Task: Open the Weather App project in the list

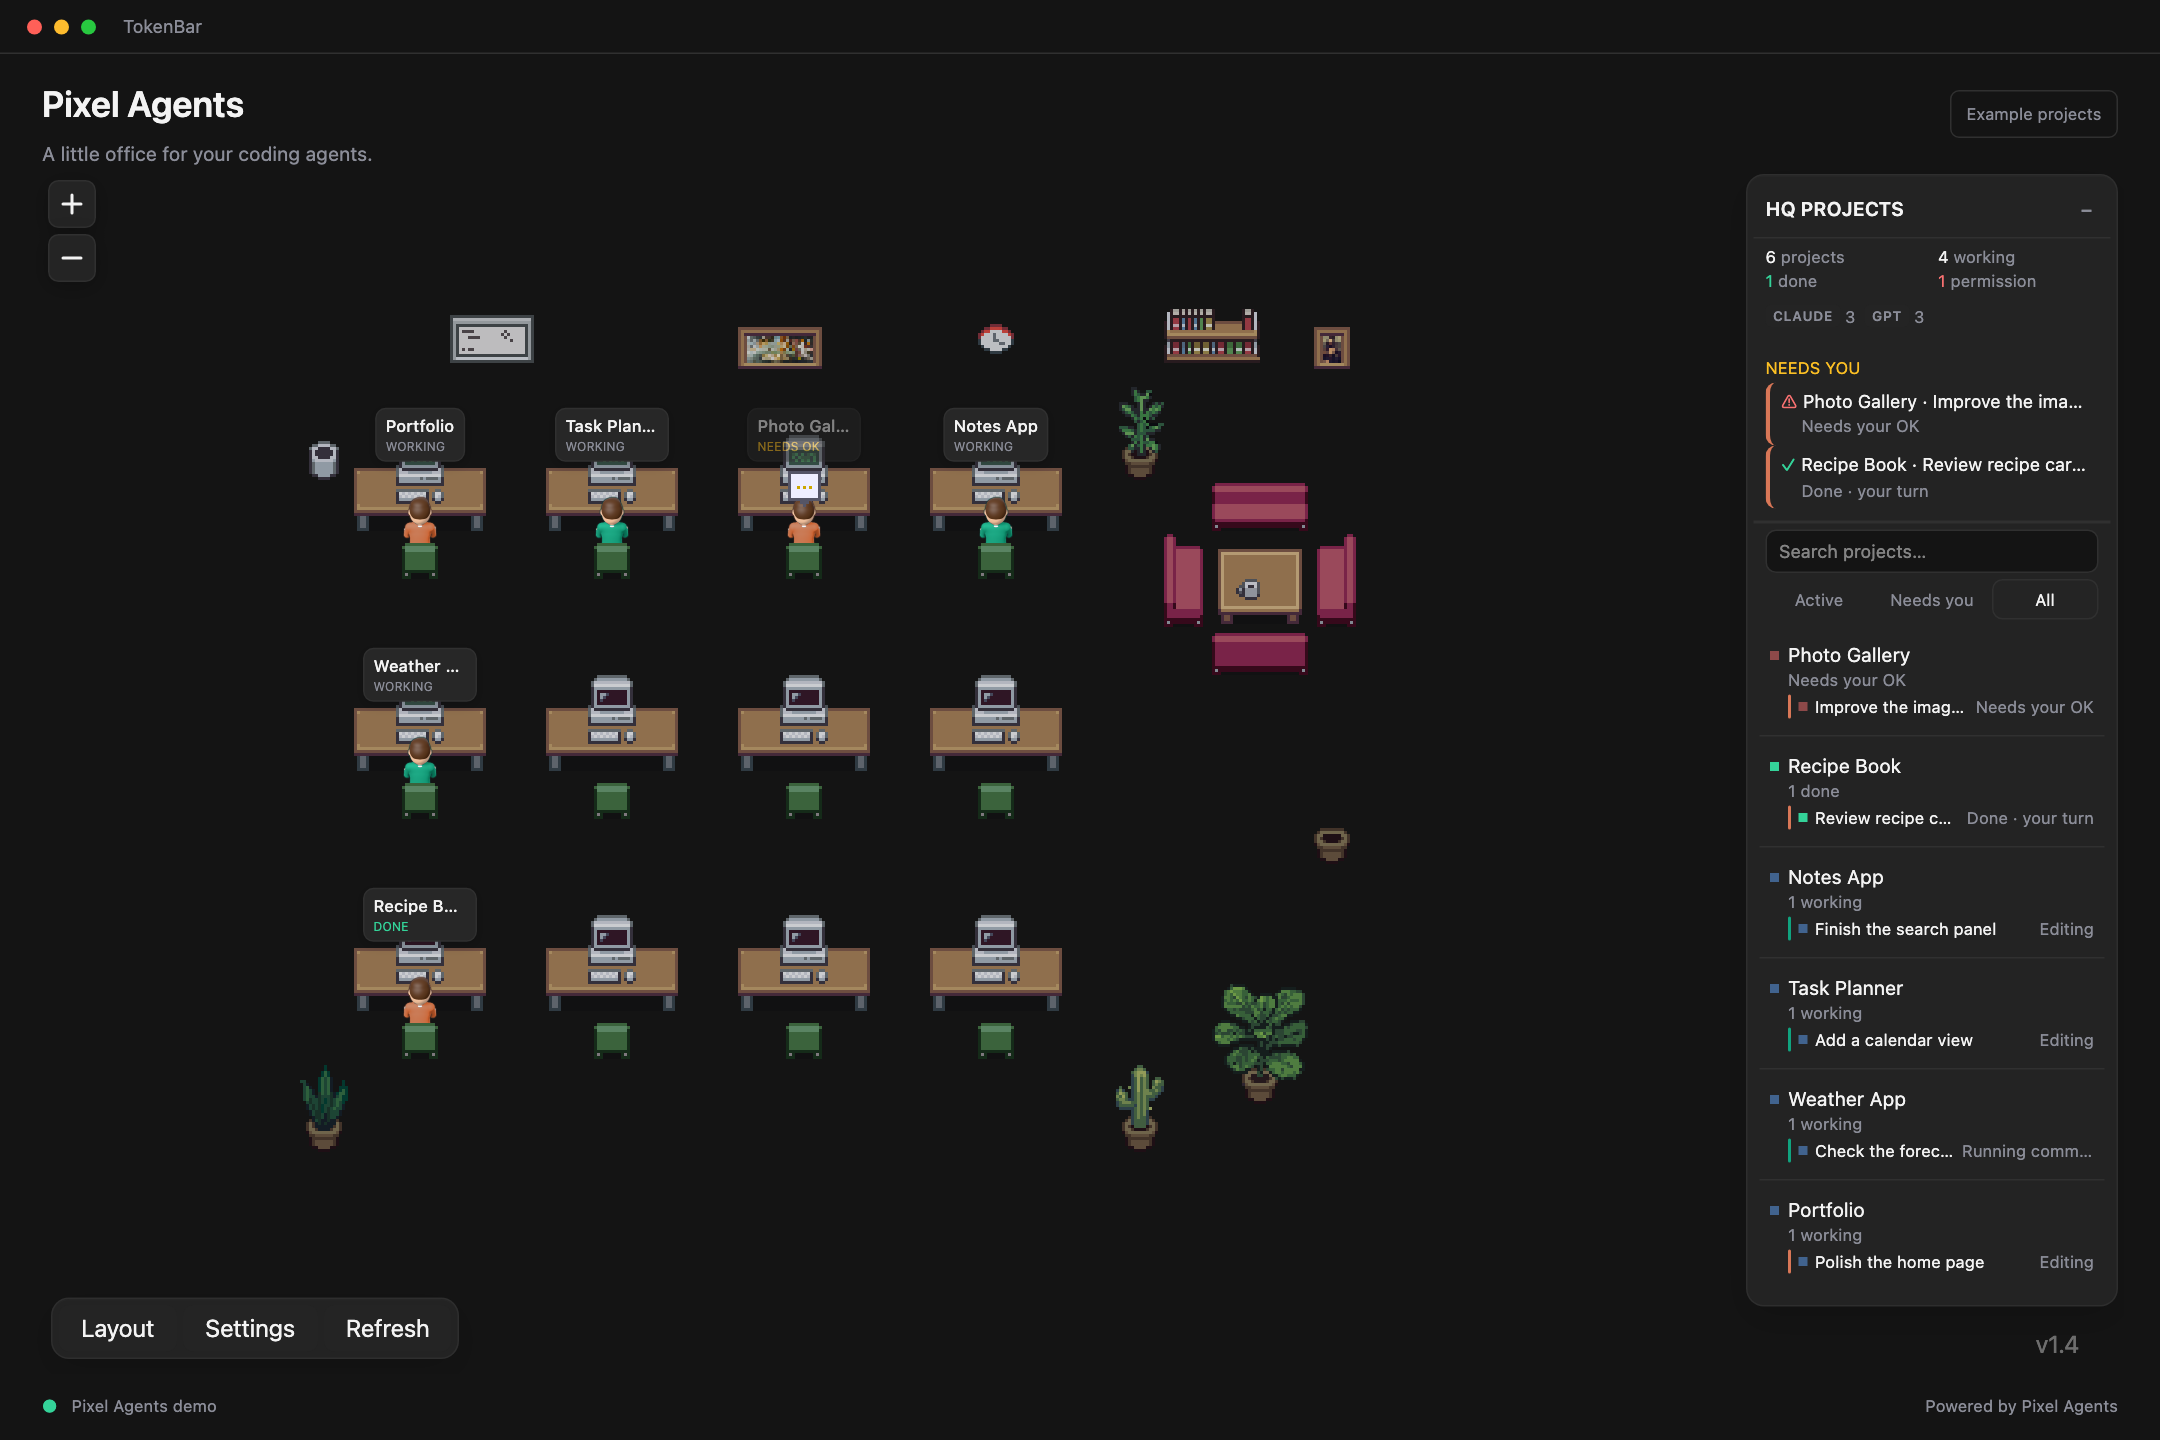Action: (x=1846, y=1099)
